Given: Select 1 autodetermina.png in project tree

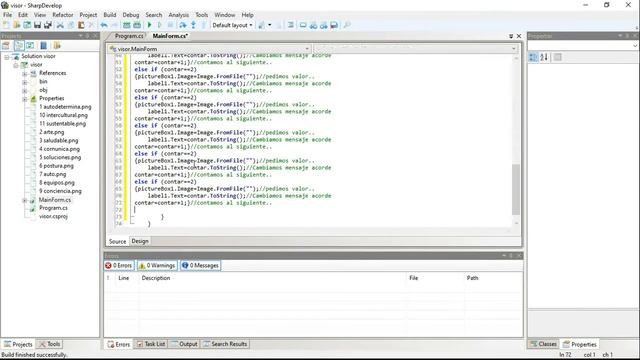Looking at the screenshot, I should click(x=65, y=107).
